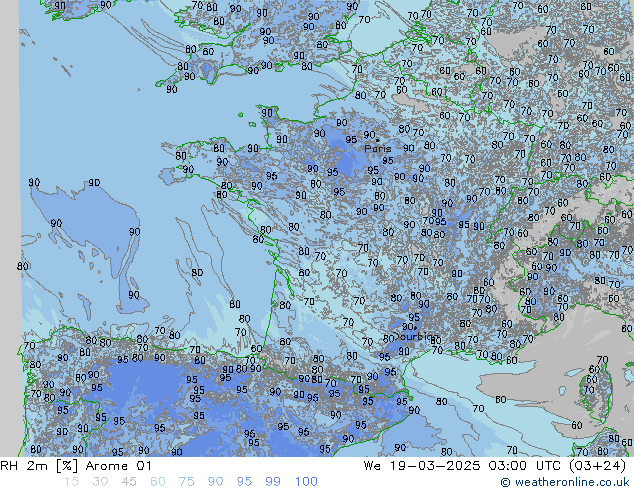Screen dimensions: 634x490
Task: Select legend value 30
Action: [100, 482]
